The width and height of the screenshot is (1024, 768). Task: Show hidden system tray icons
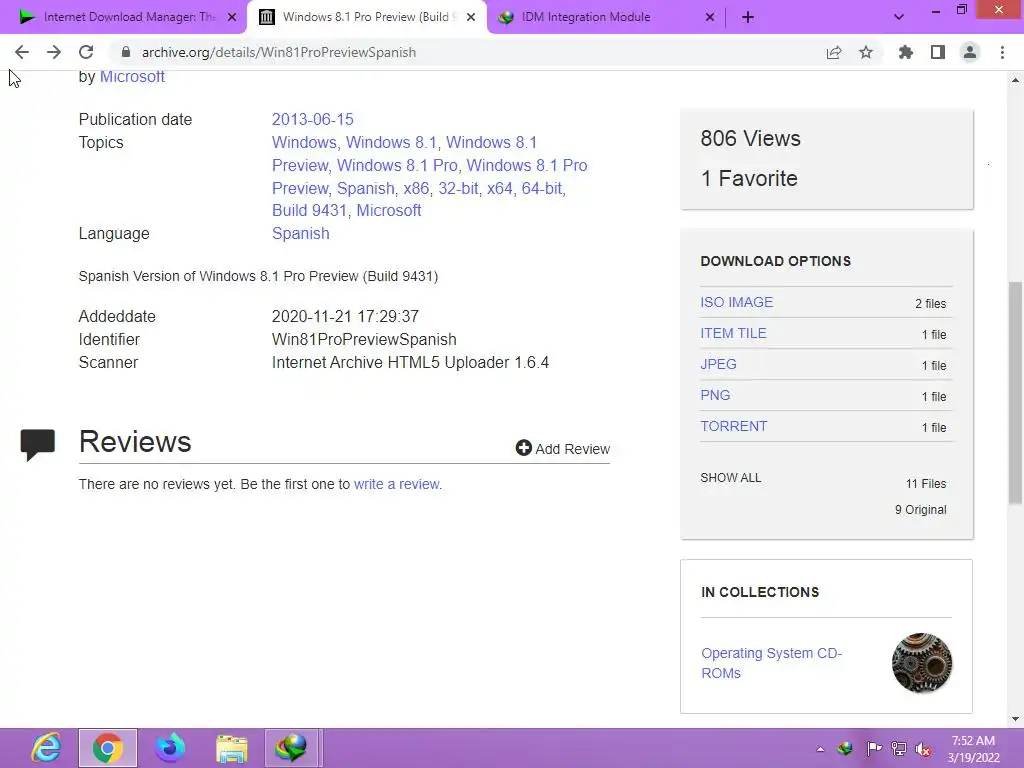(820, 749)
